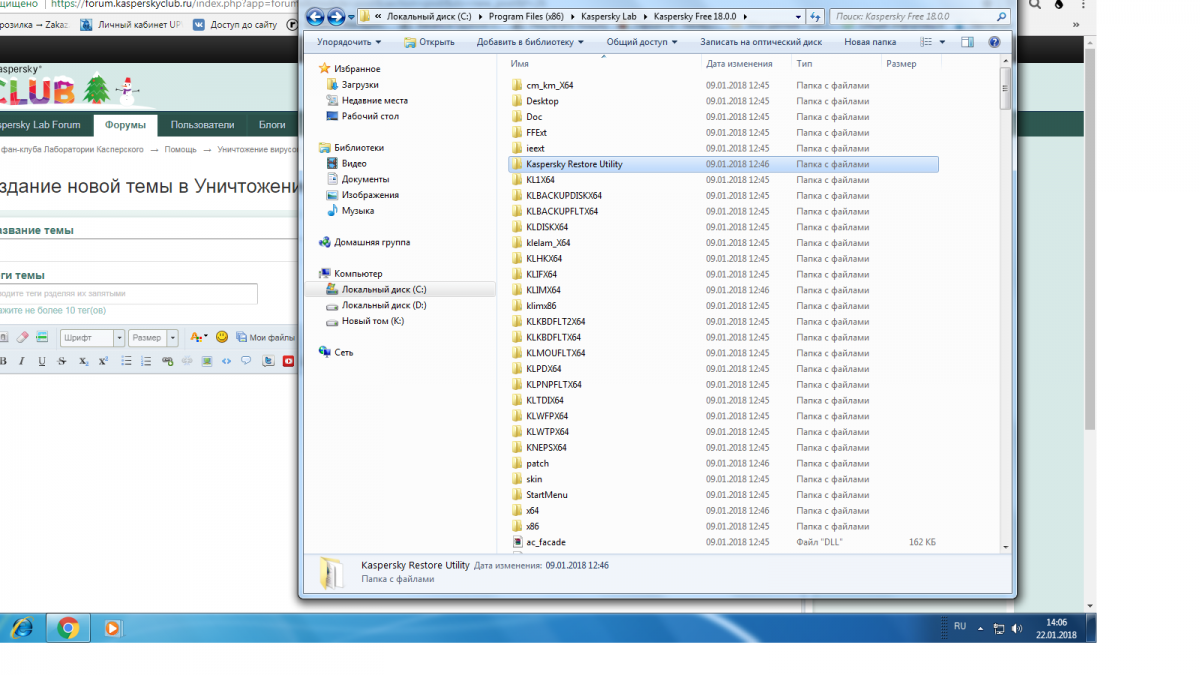This screenshot has height=675, width=1200.
Task: Select Локальный диск (D:) in navigation pane
Action: click(384, 305)
